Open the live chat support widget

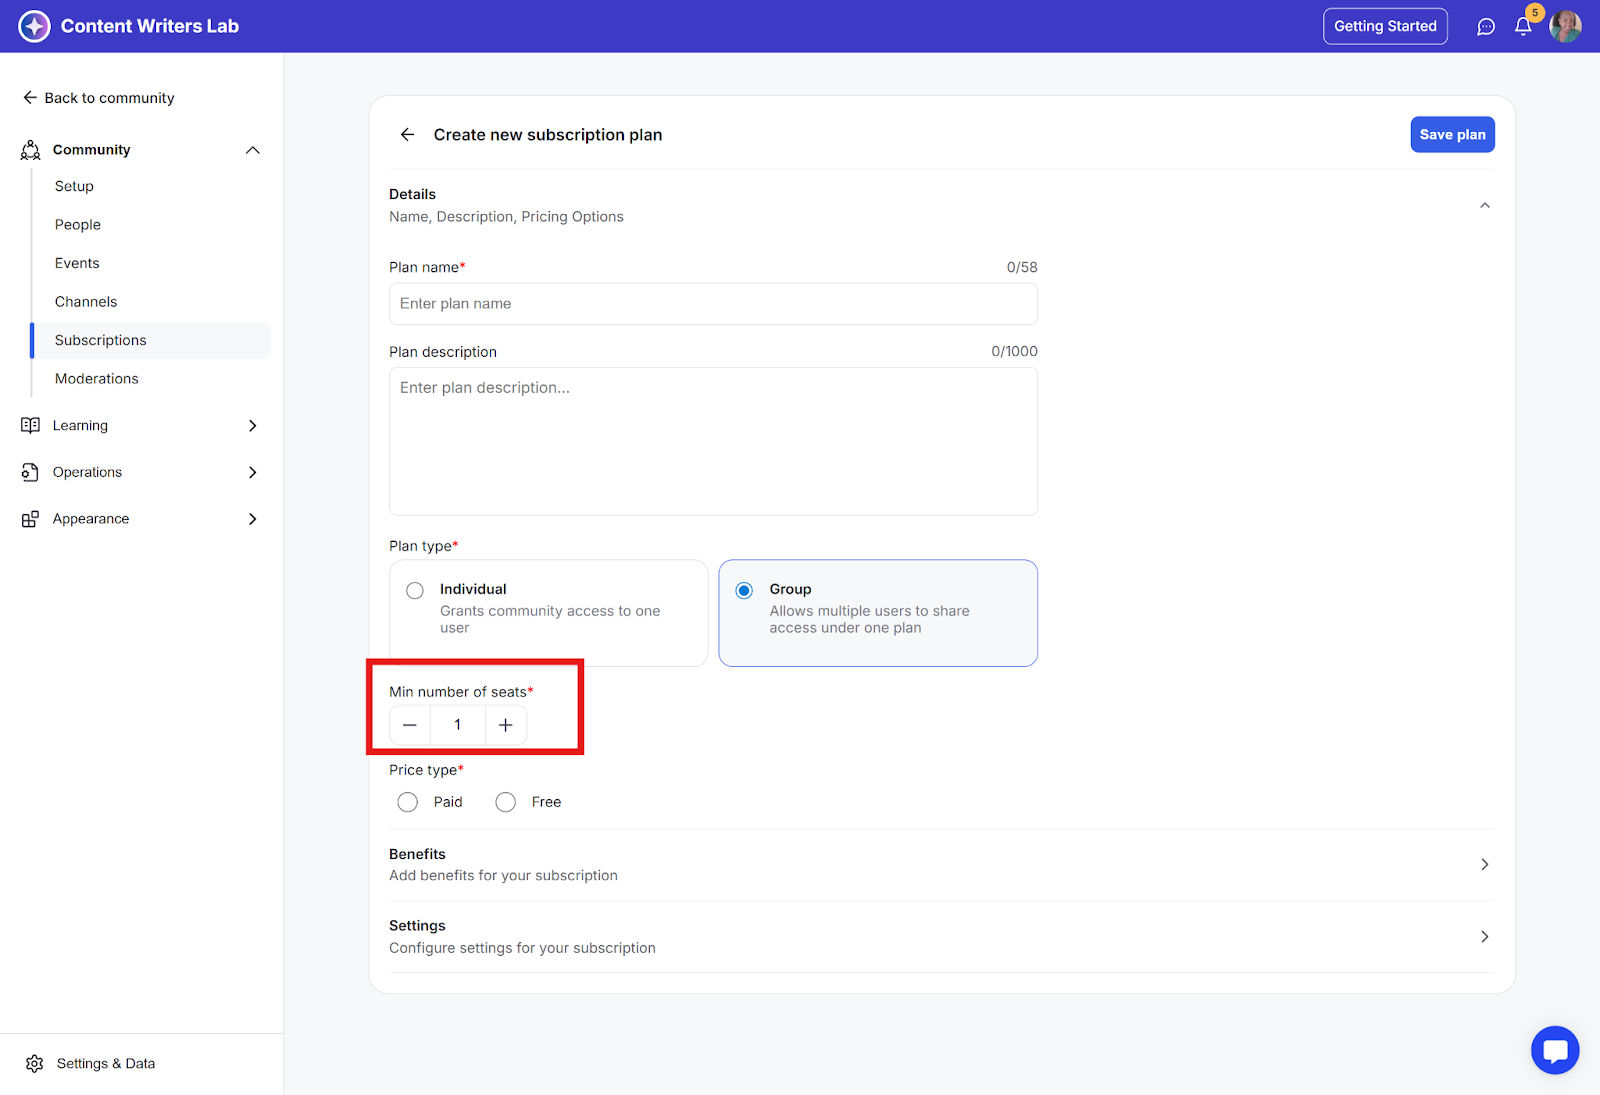(x=1554, y=1050)
